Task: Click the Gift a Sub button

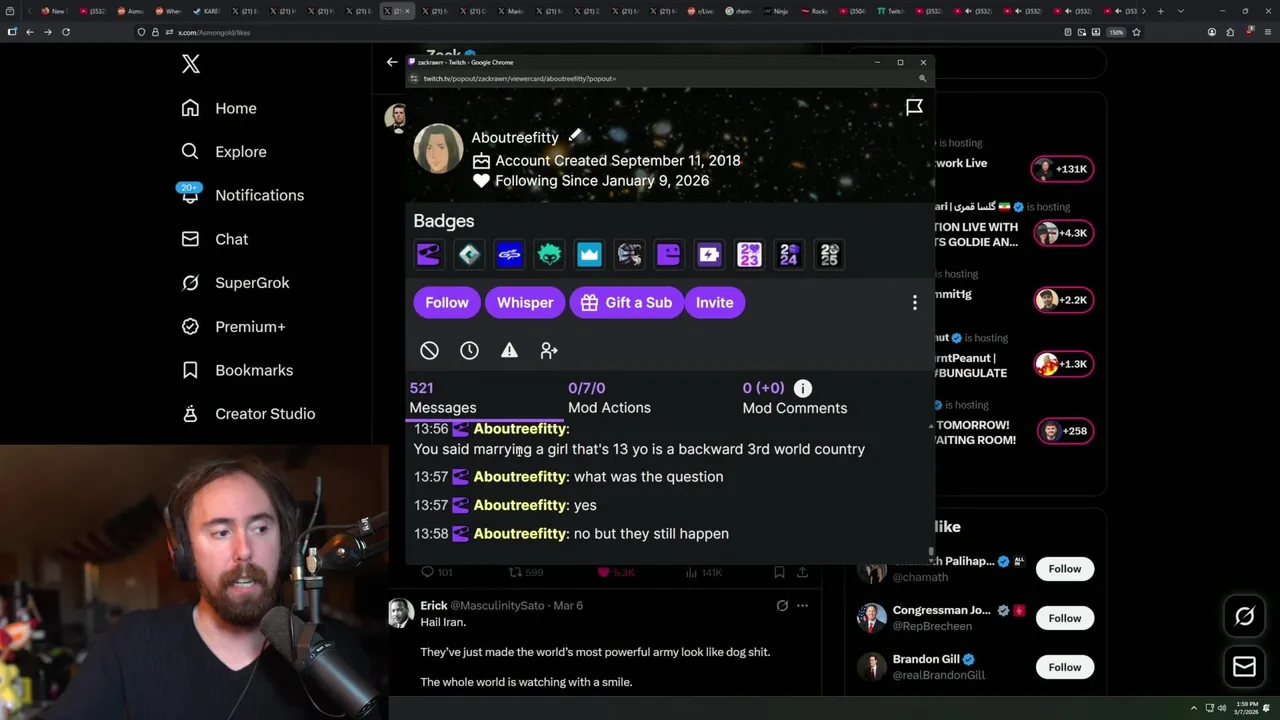Action: tap(625, 303)
